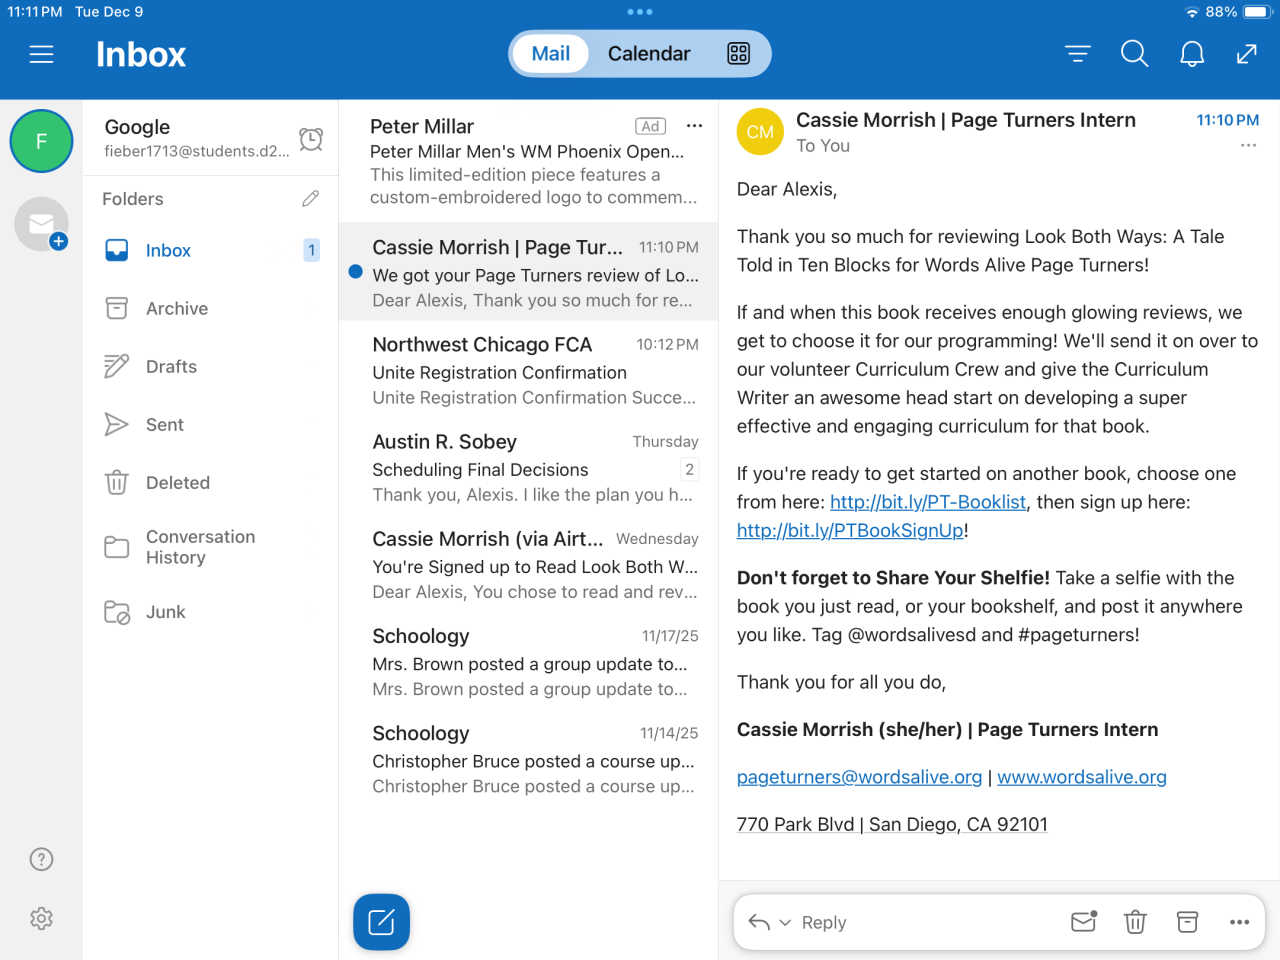Image resolution: width=1280 pixels, height=960 pixels.
Task: Add another mail account
Action: click(x=42, y=224)
